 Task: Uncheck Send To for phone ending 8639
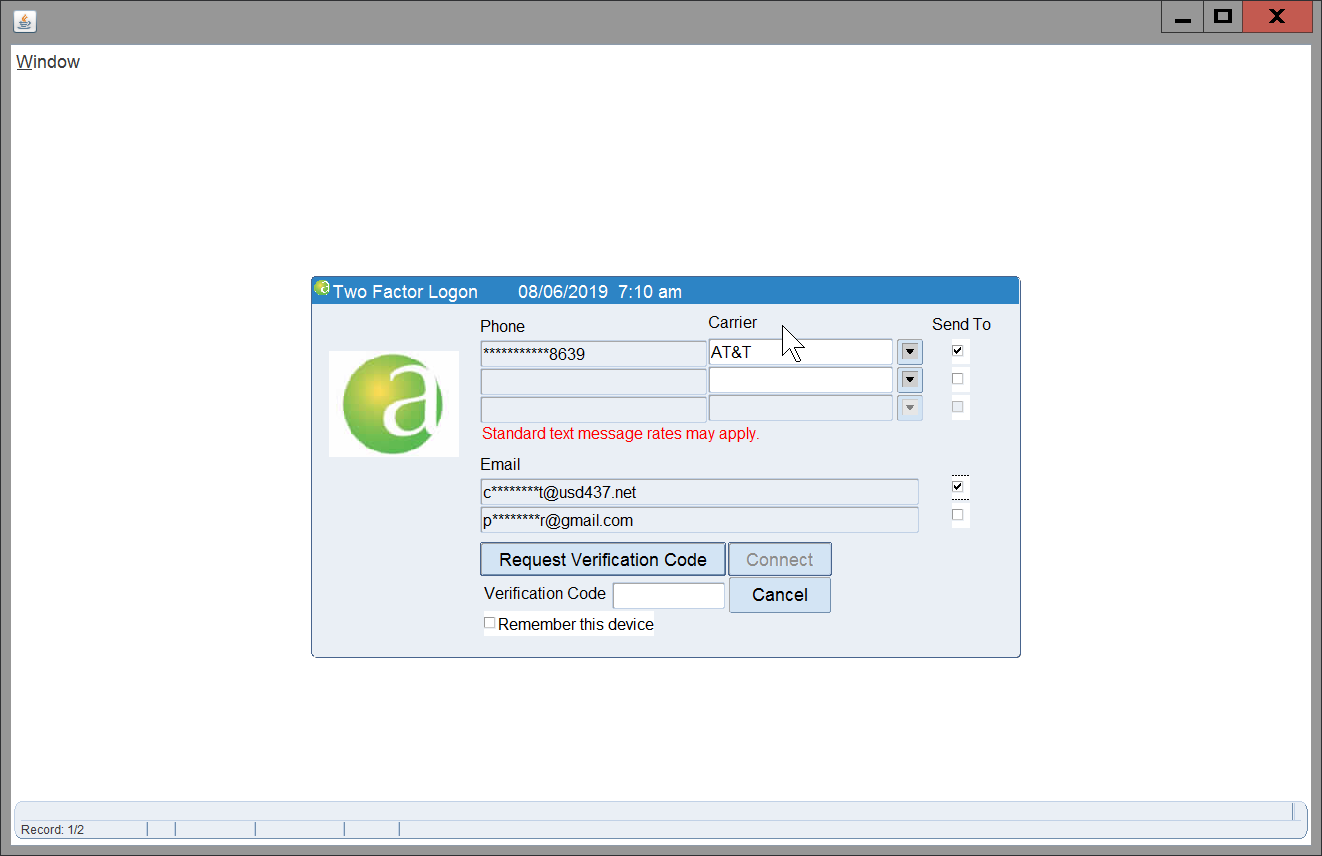pyautogui.click(x=958, y=351)
